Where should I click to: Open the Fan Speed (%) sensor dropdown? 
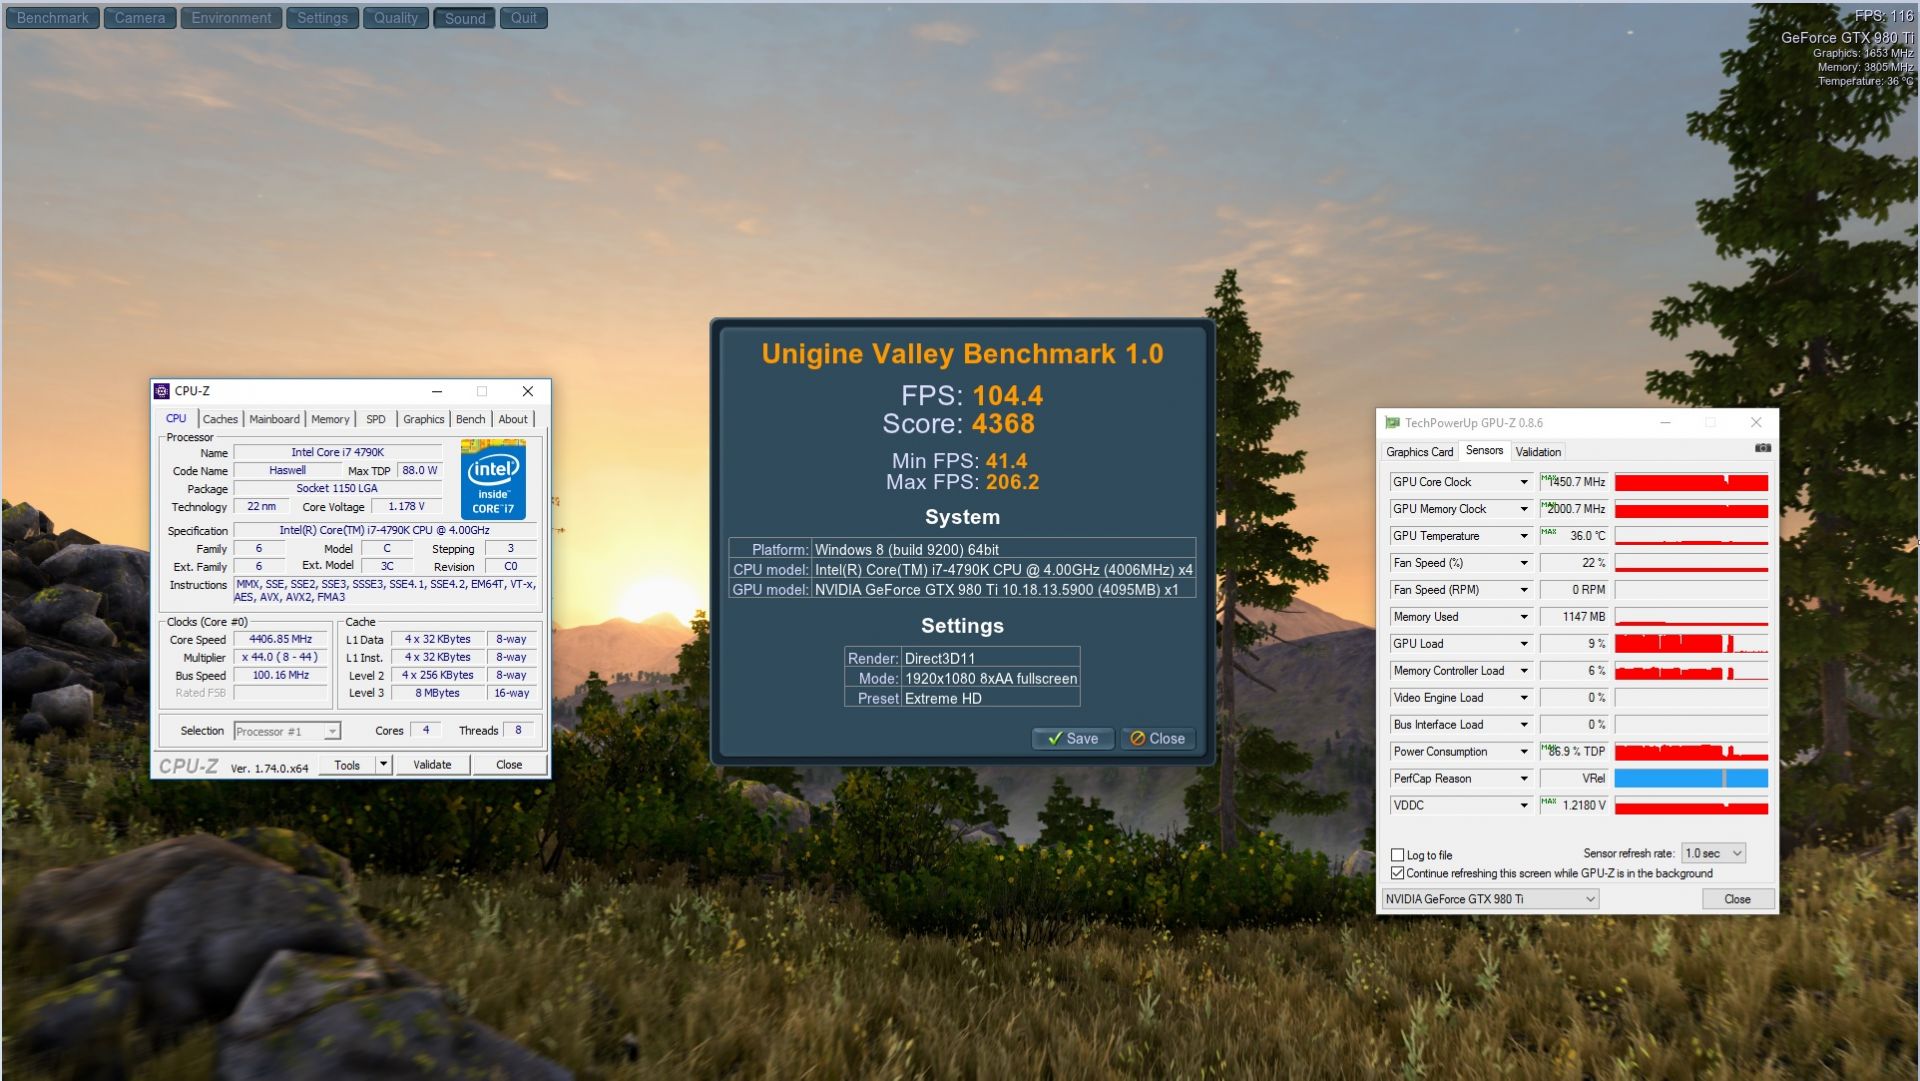(1524, 563)
